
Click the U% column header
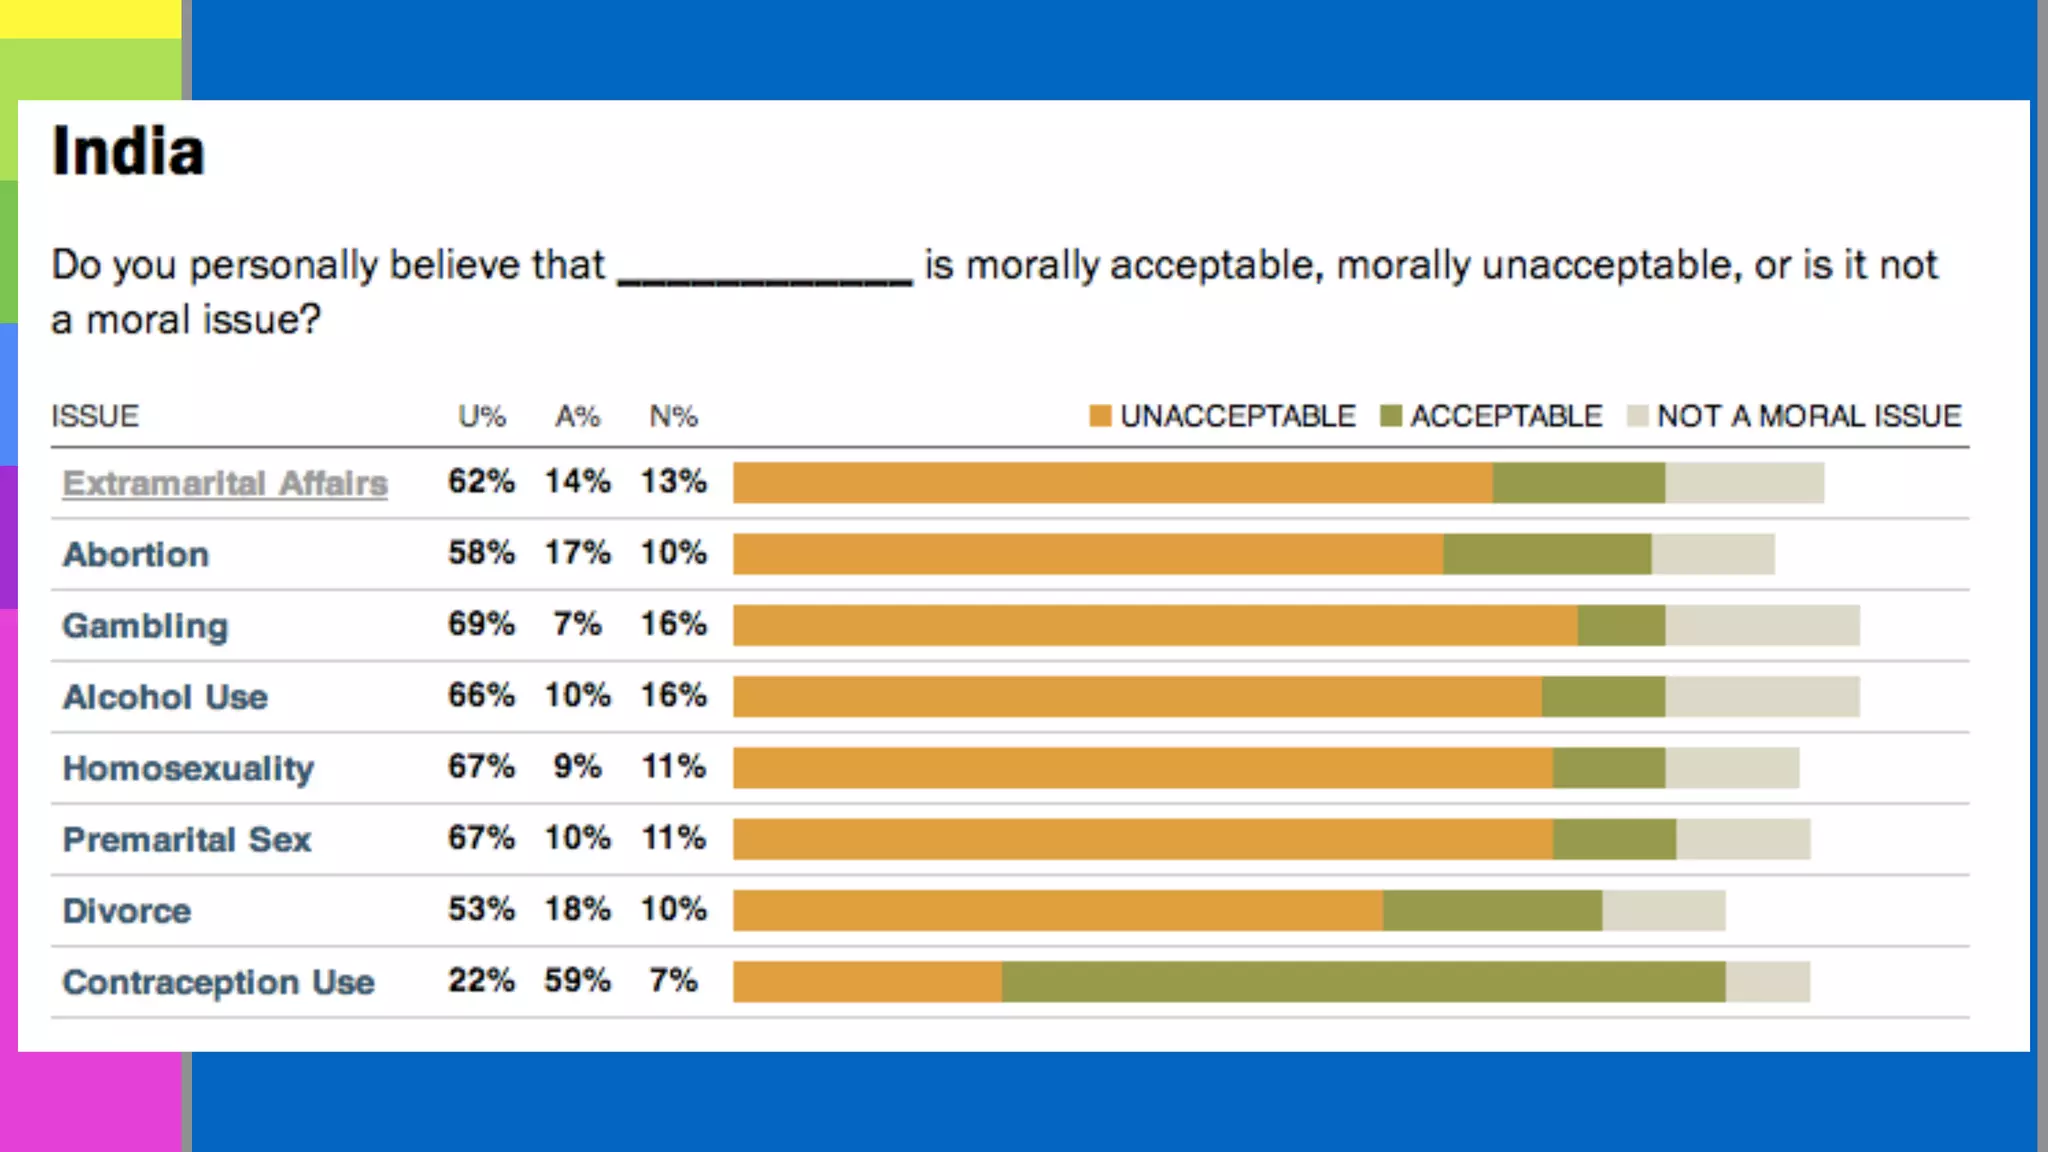coord(482,416)
